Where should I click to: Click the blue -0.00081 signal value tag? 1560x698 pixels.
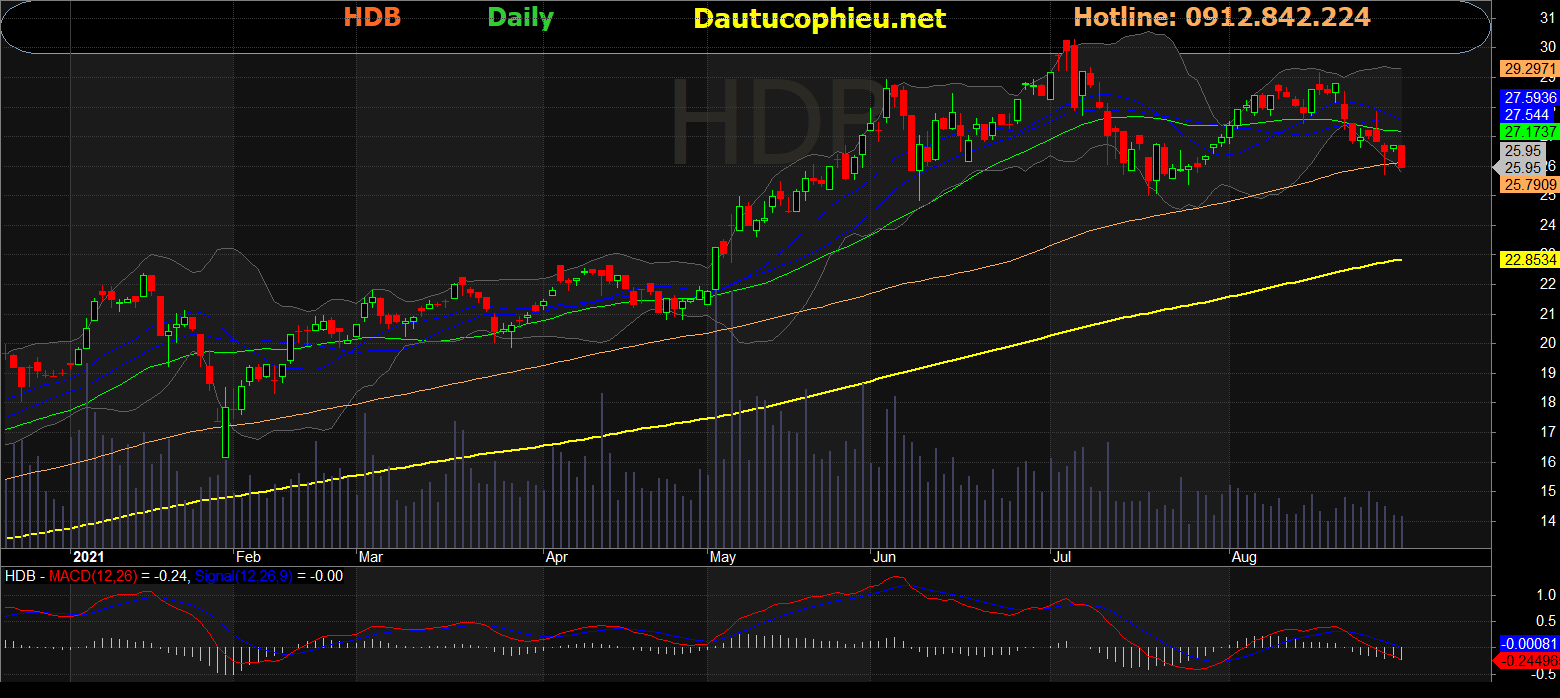tap(1529, 644)
